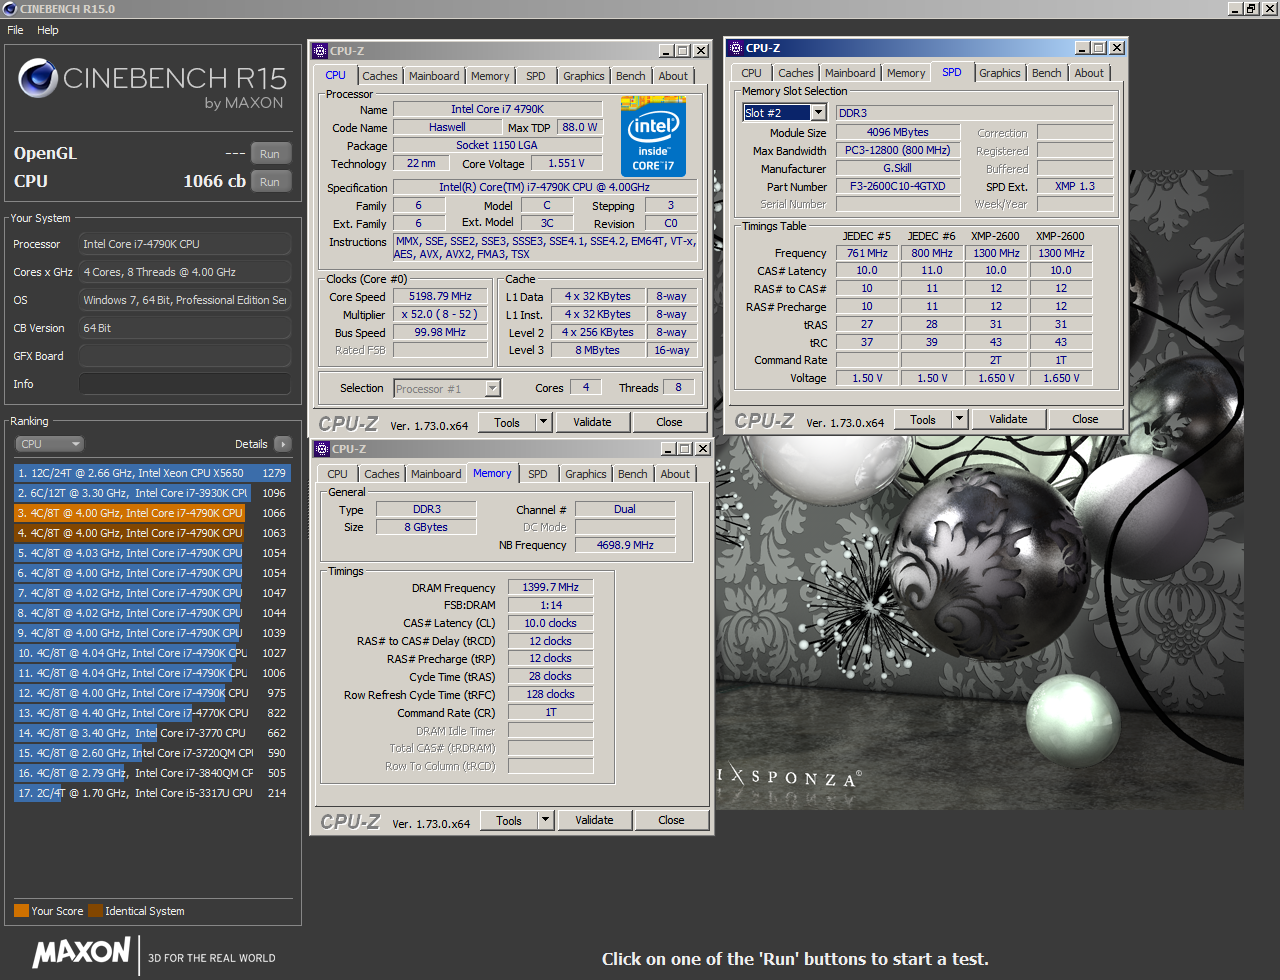Click Close button in Memory window
The width and height of the screenshot is (1280, 980).
tap(671, 821)
